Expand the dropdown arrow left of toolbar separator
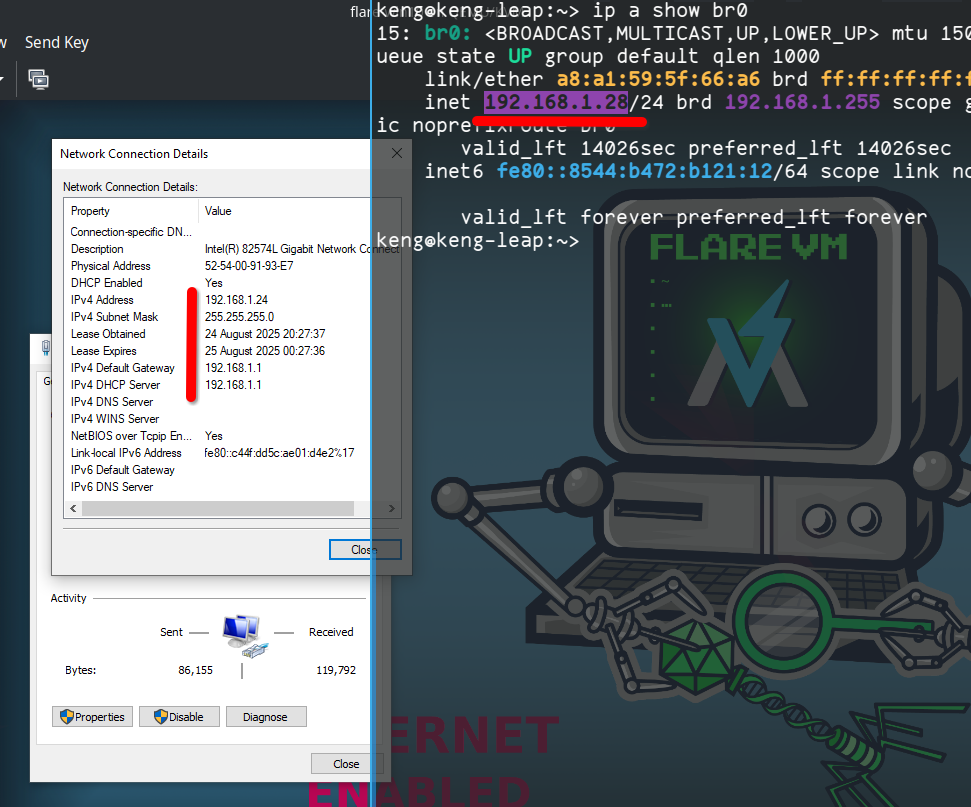971x807 pixels. pos(3,78)
